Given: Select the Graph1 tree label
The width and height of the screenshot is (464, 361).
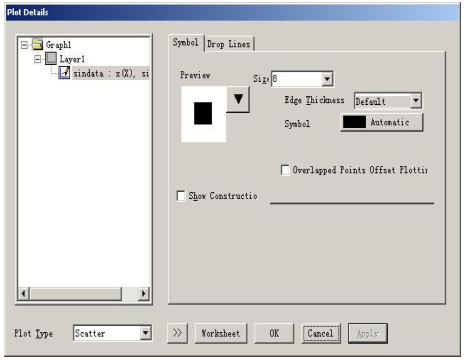Looking at the screenshot, I should [58, 45].
